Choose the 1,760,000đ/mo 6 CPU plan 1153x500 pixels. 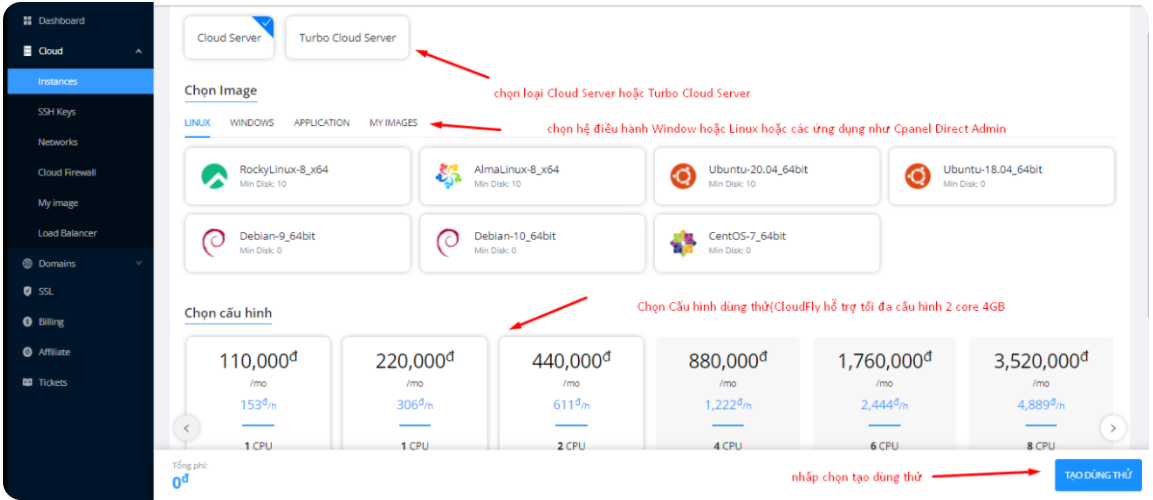[885, 393]
